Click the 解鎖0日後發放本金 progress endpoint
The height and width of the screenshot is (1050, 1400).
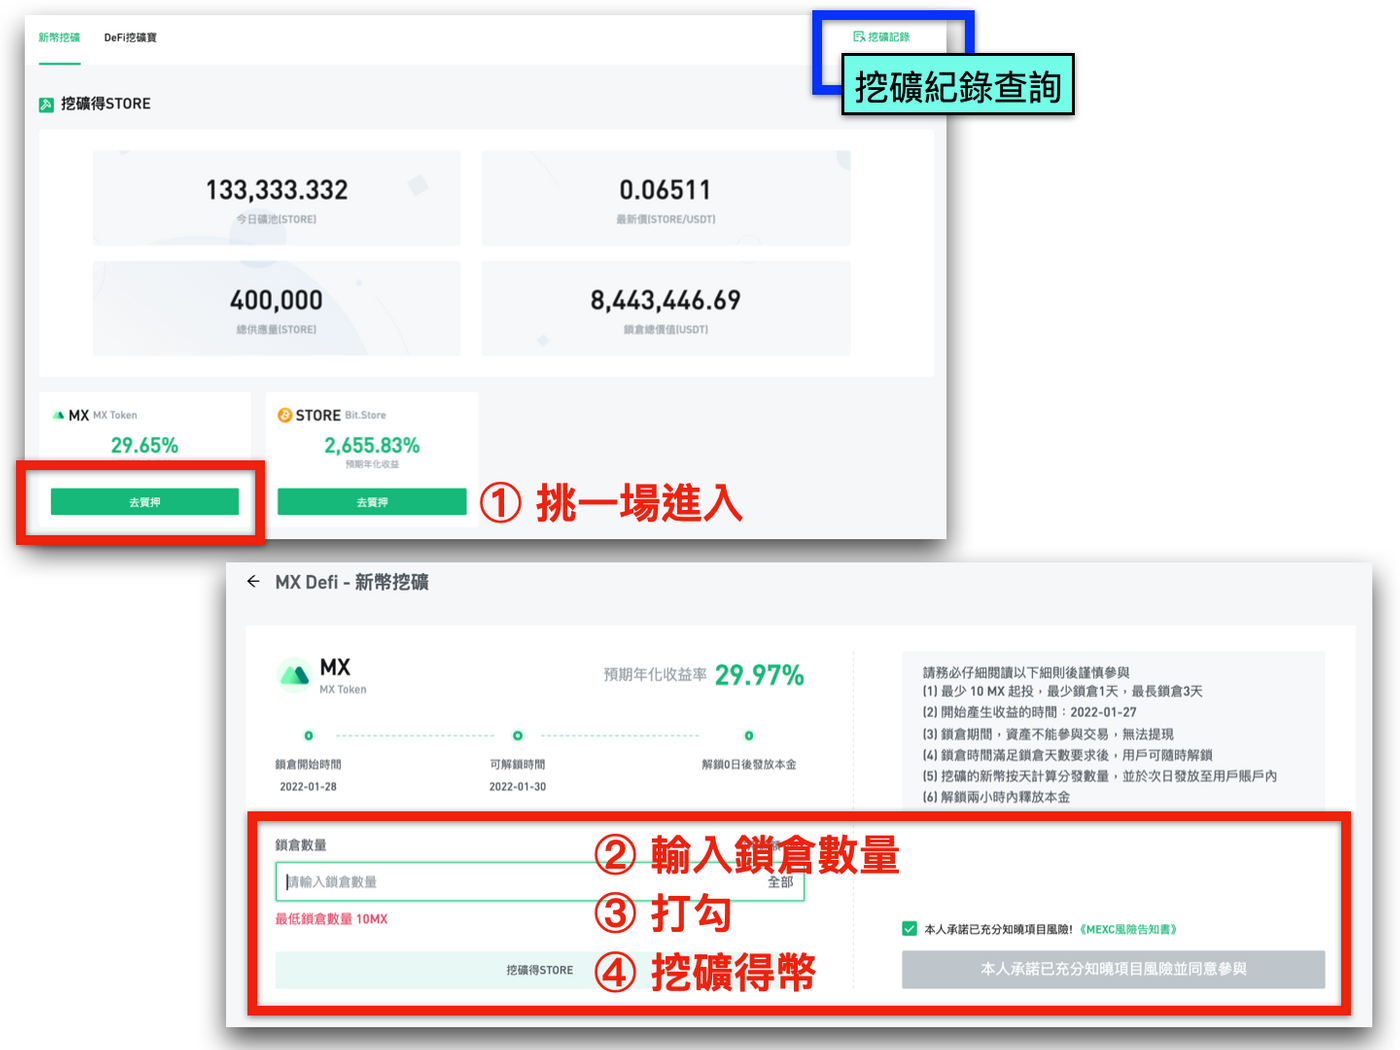(x=749, y=733)
